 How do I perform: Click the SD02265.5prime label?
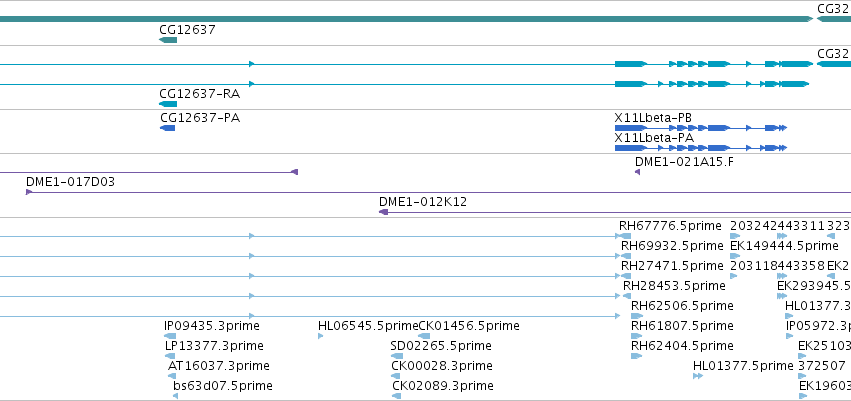coord(441,346)
